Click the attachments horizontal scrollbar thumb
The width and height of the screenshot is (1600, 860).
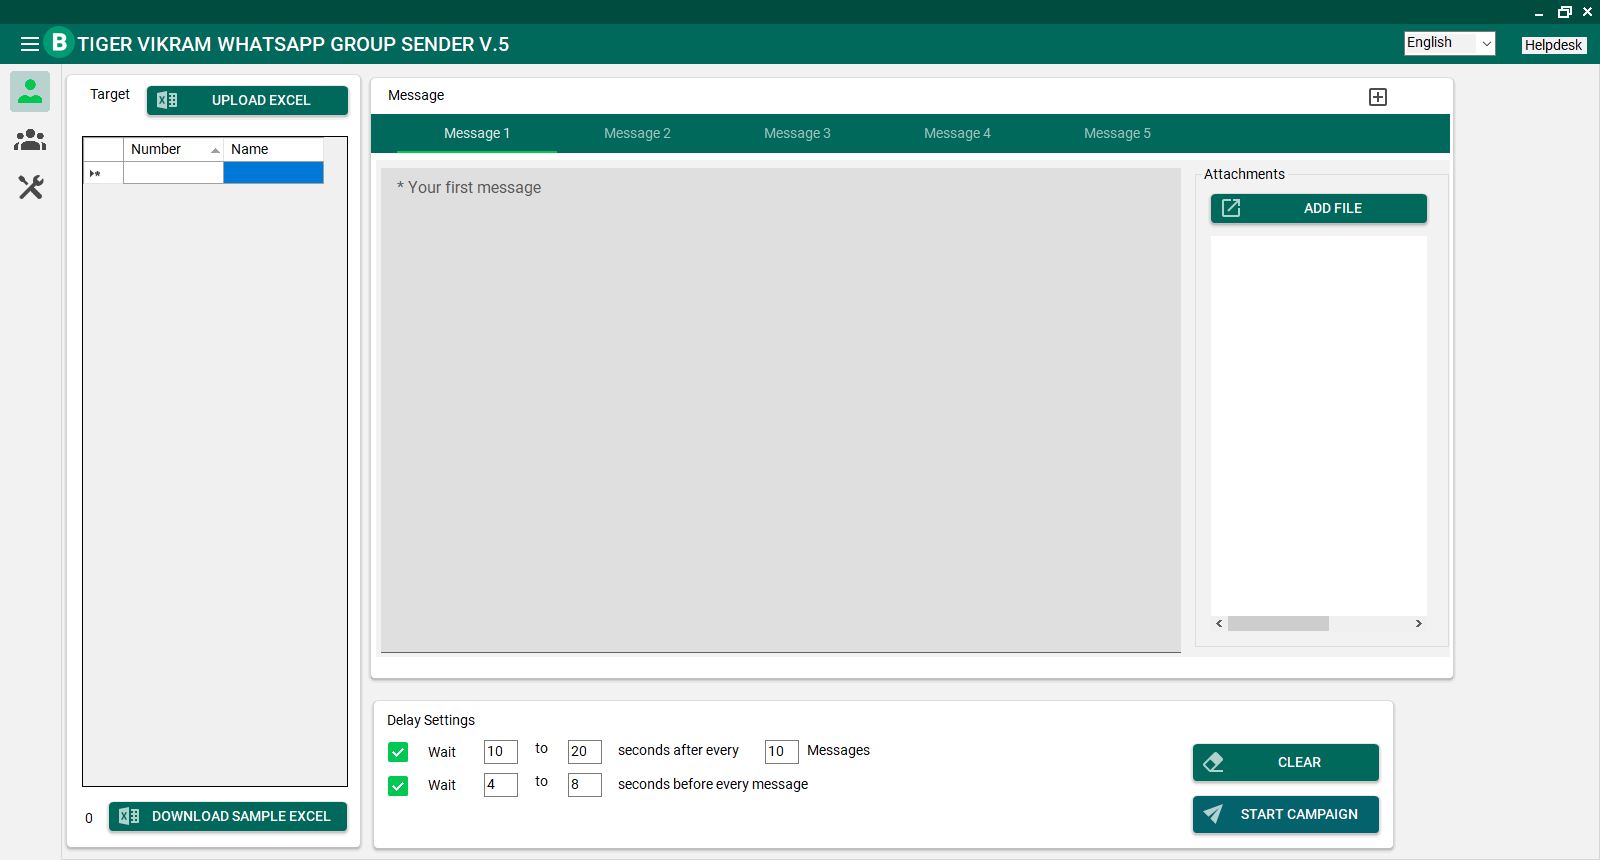tap(1278, 624)
